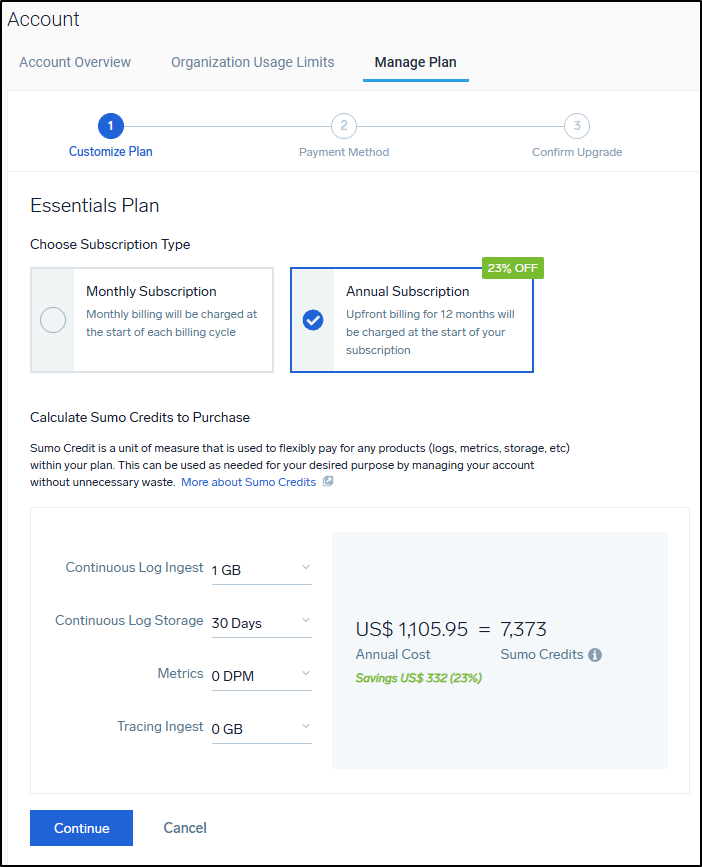
Task: Click the step 1 Customize Plan circle
Action: (111, 126)
